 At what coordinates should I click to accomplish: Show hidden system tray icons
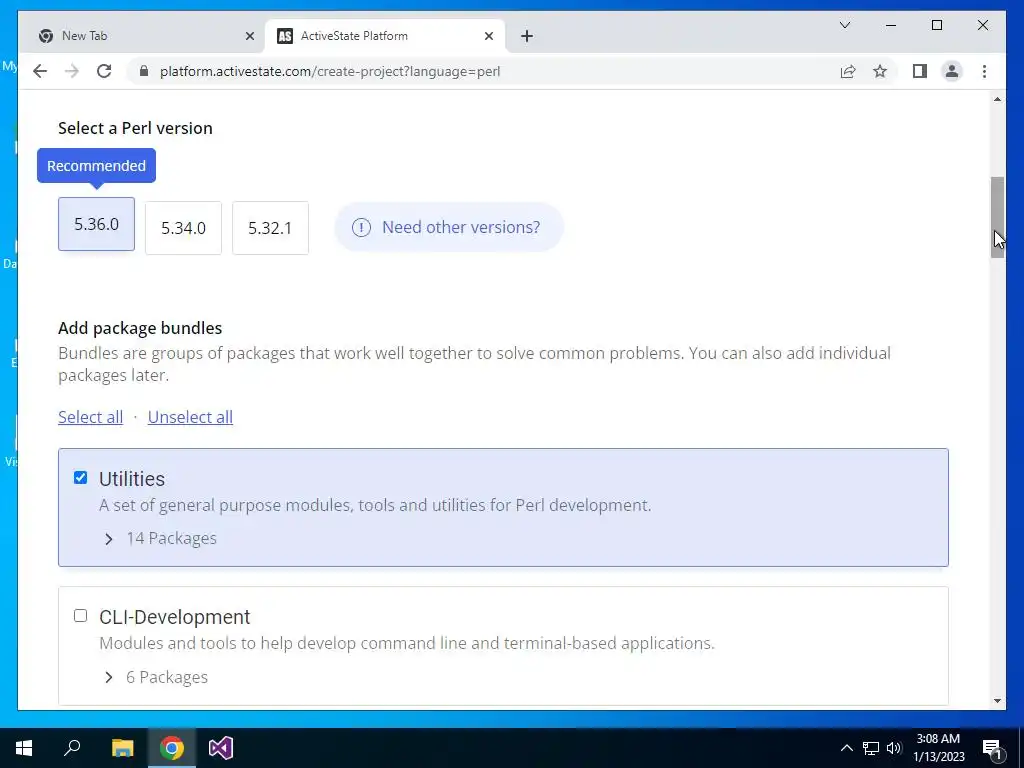pos(846,748)
